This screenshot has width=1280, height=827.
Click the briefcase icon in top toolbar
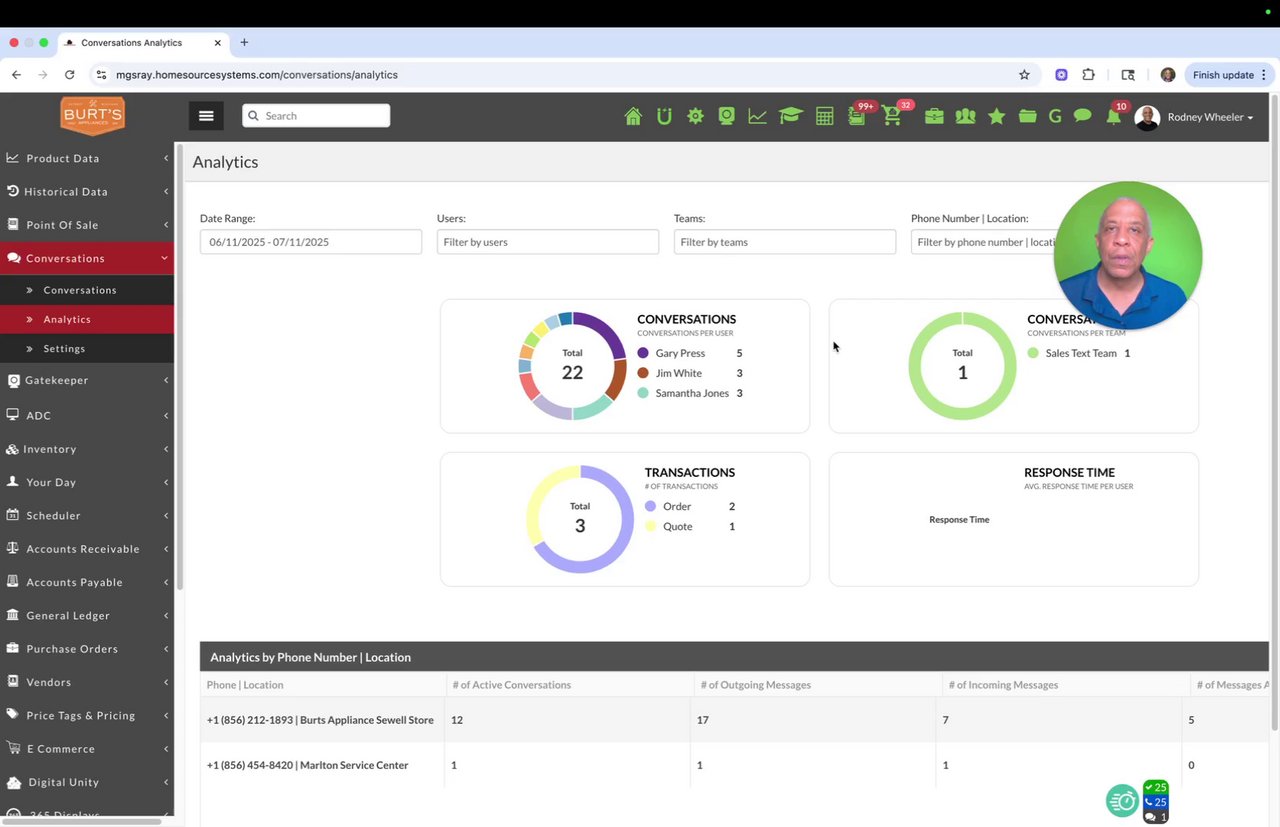coord(934,116)
